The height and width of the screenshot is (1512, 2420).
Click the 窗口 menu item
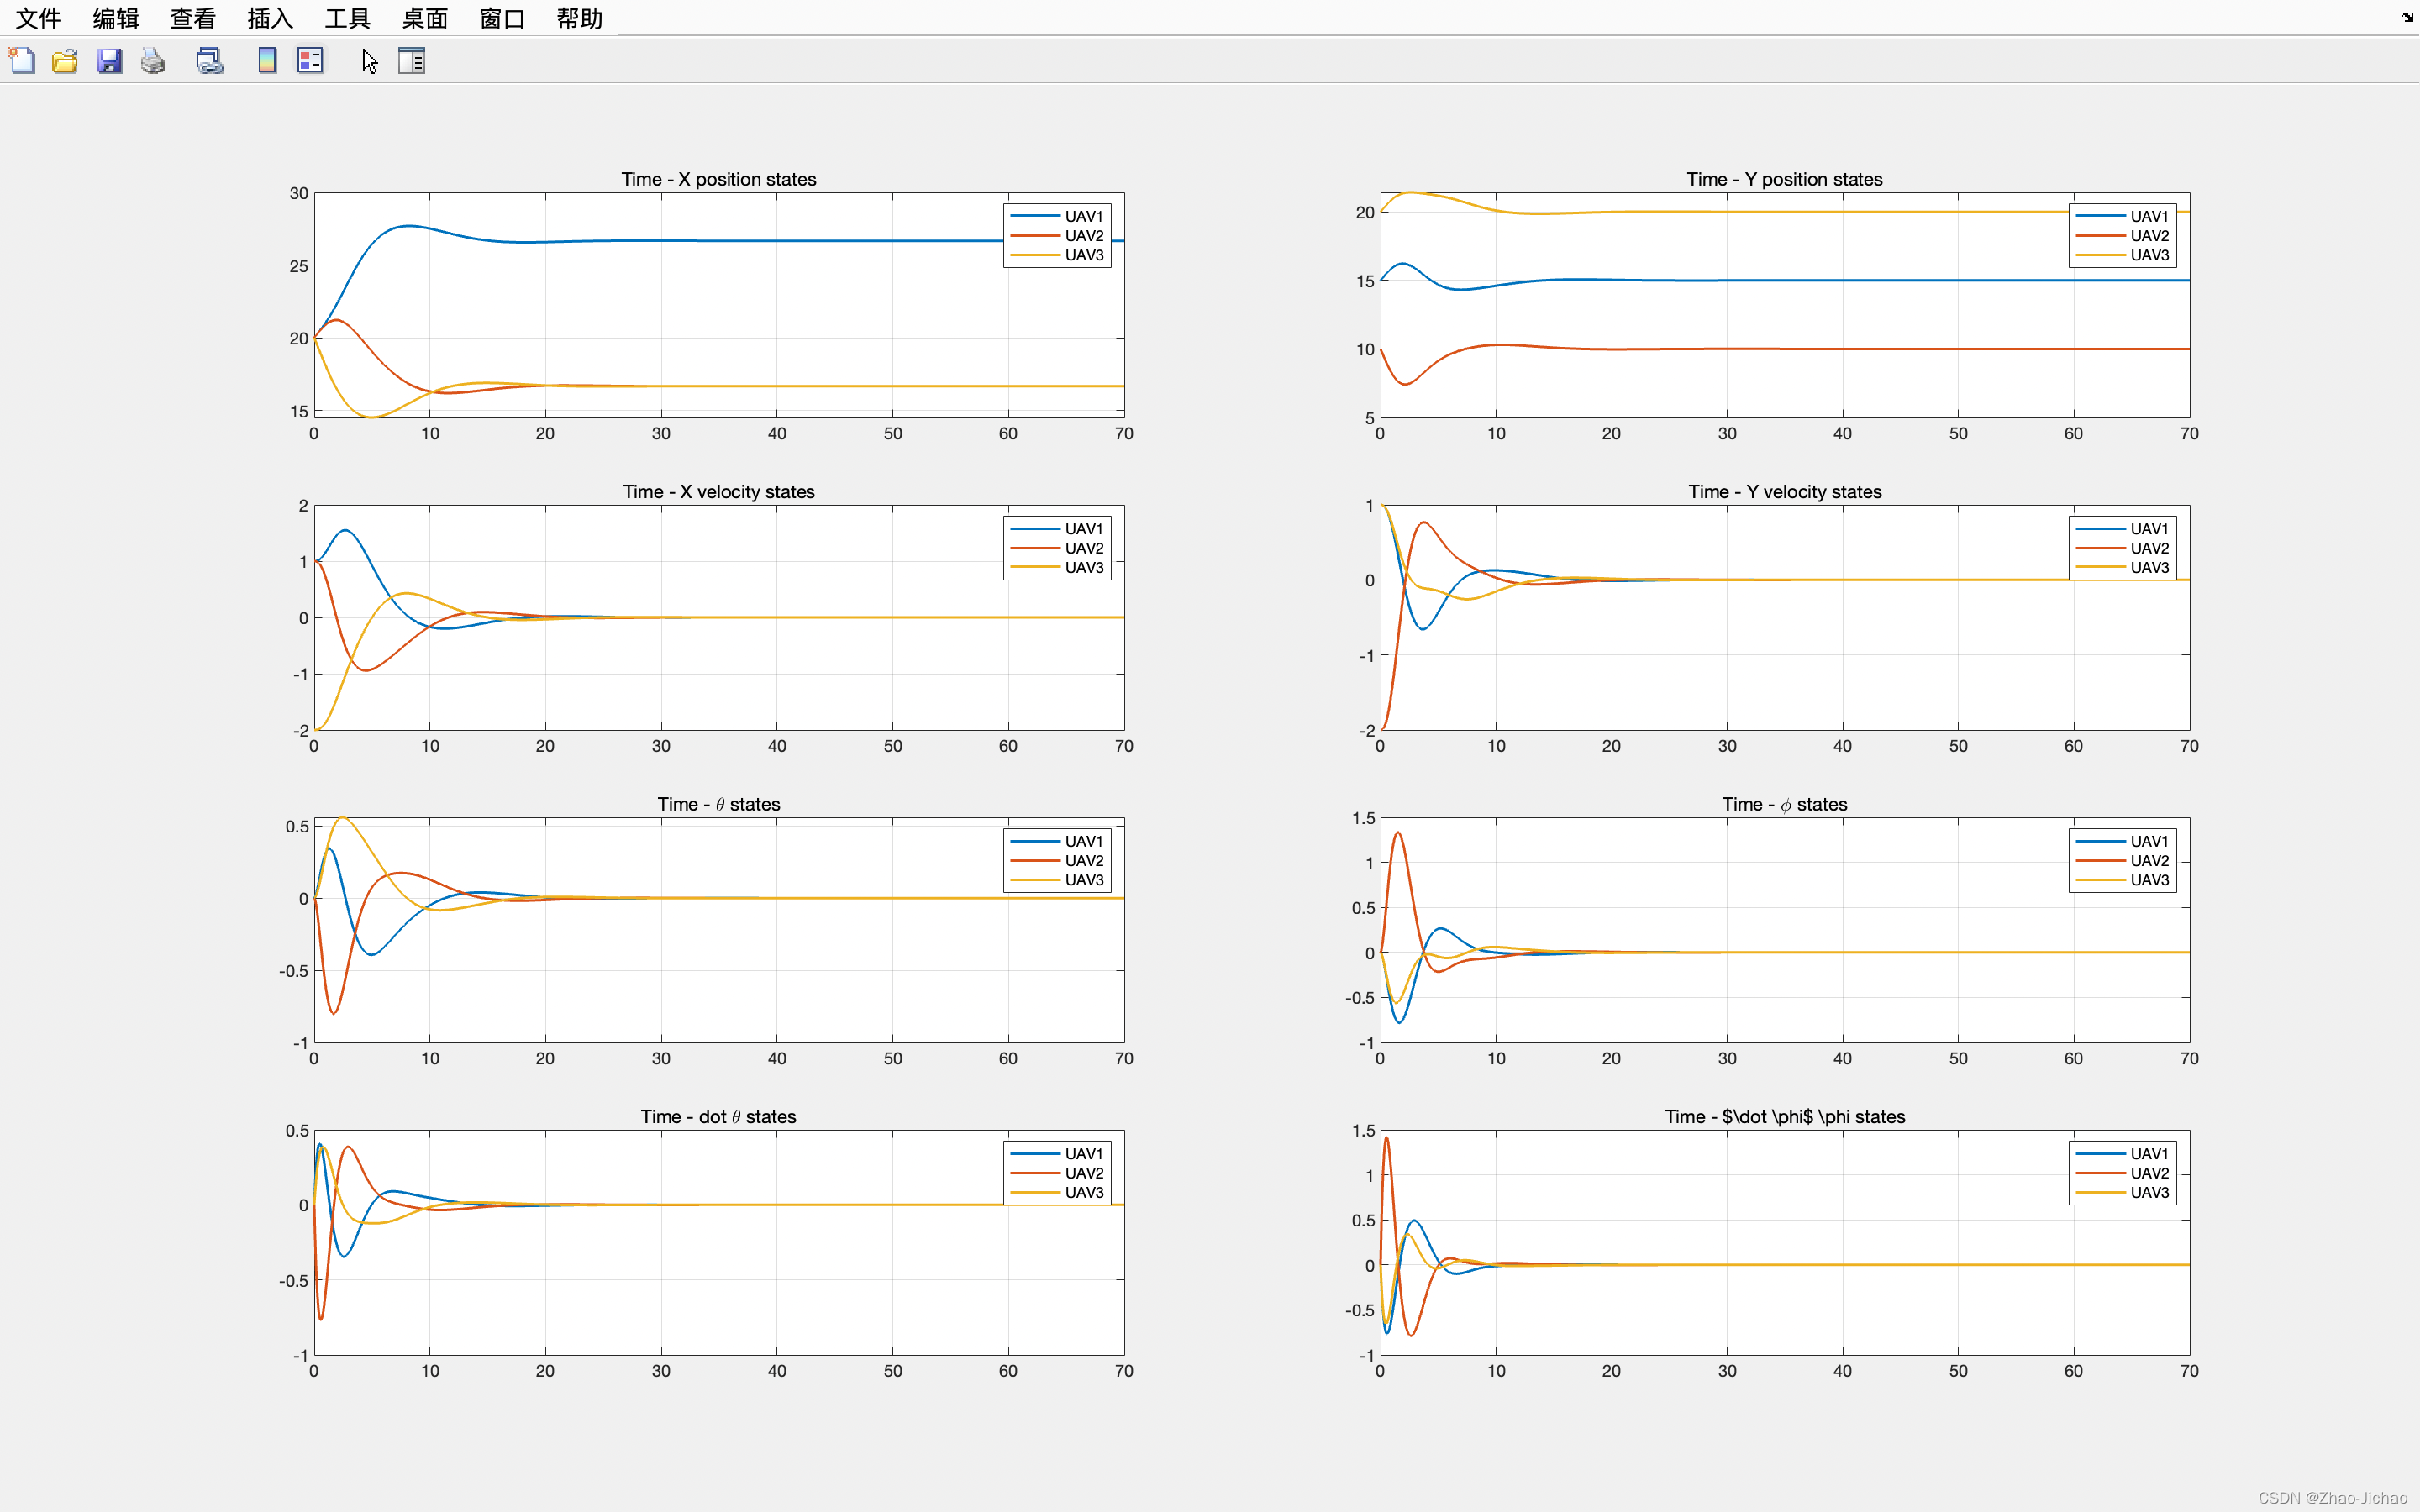(502, 18)
